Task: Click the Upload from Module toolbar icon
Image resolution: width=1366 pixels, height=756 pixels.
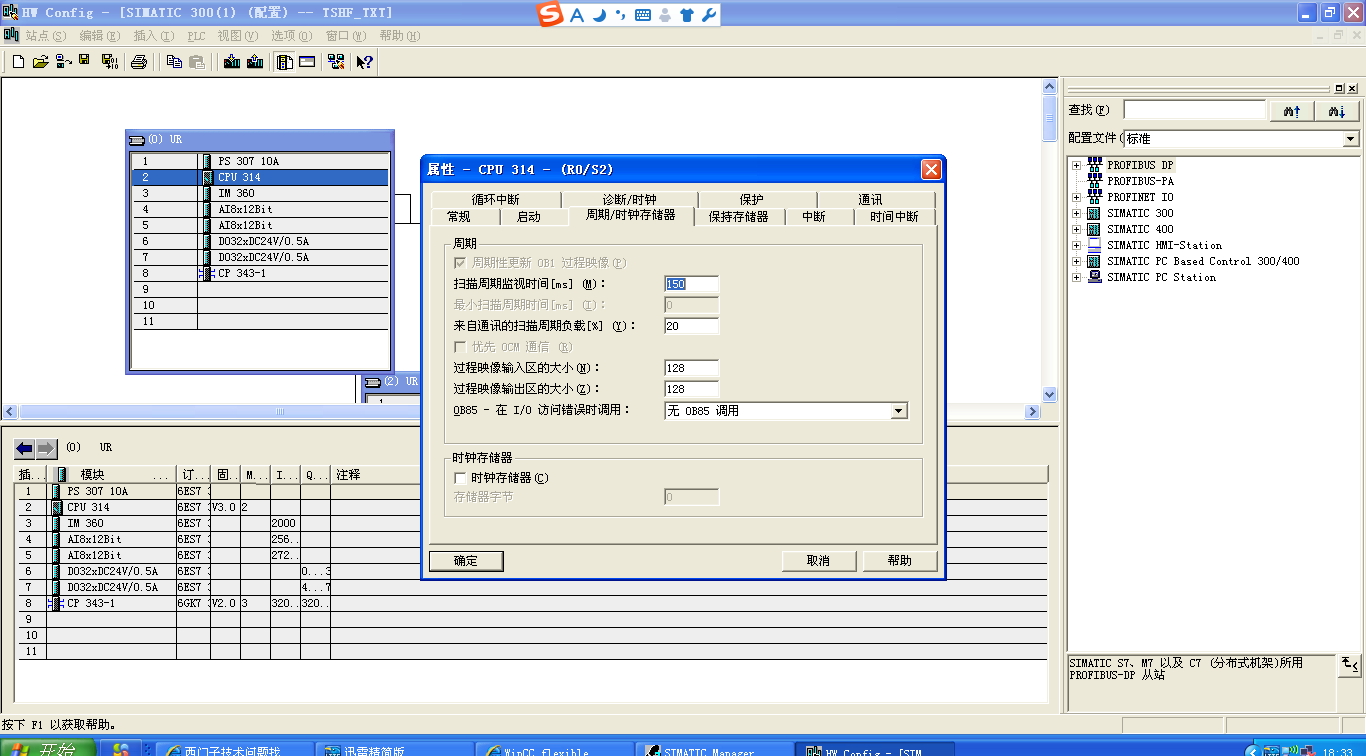Action: pos(255,62)
